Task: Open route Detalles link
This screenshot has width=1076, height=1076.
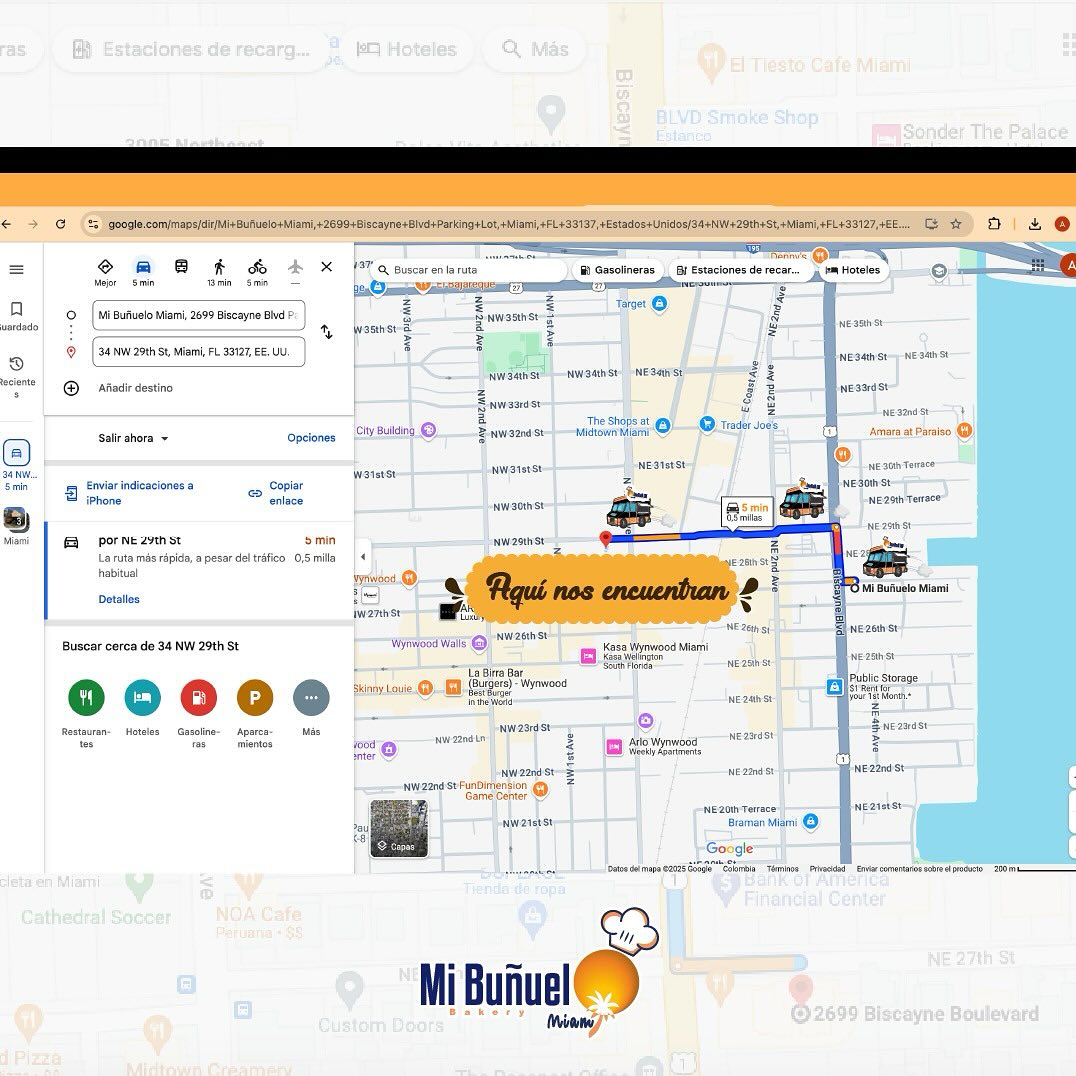Action: click(119, 599)
